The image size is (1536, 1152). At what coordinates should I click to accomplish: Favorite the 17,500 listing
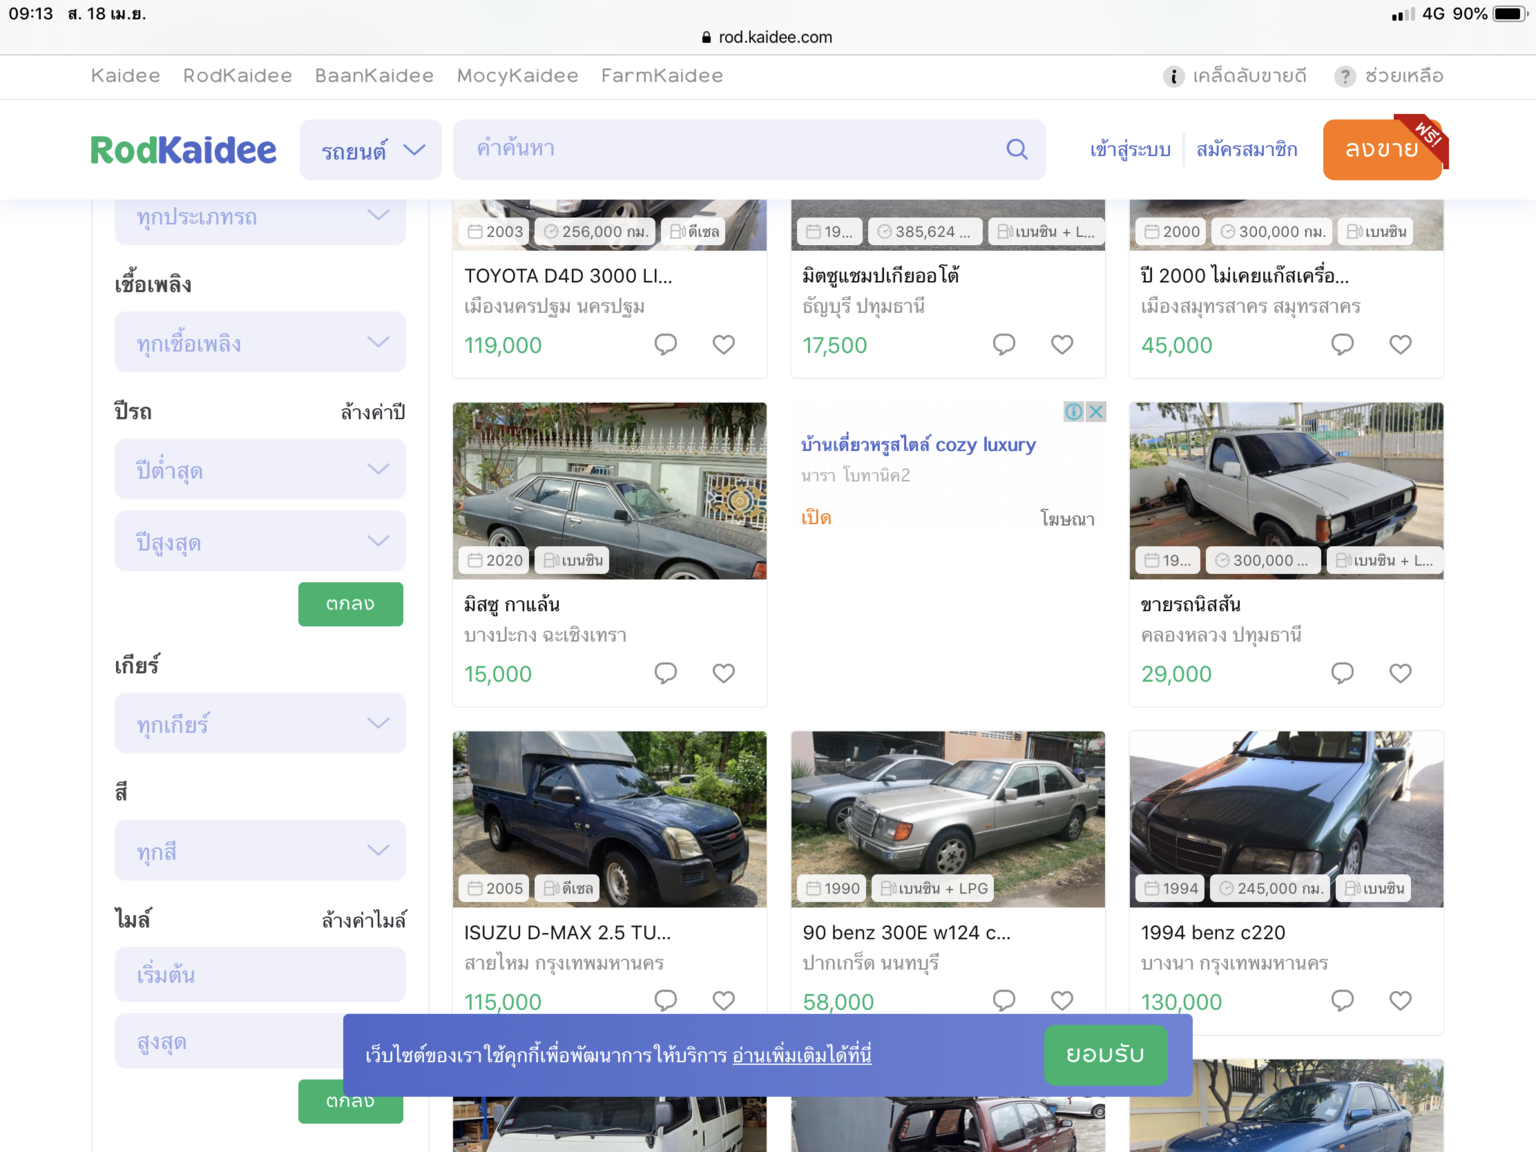click(x=1062, y=344)
